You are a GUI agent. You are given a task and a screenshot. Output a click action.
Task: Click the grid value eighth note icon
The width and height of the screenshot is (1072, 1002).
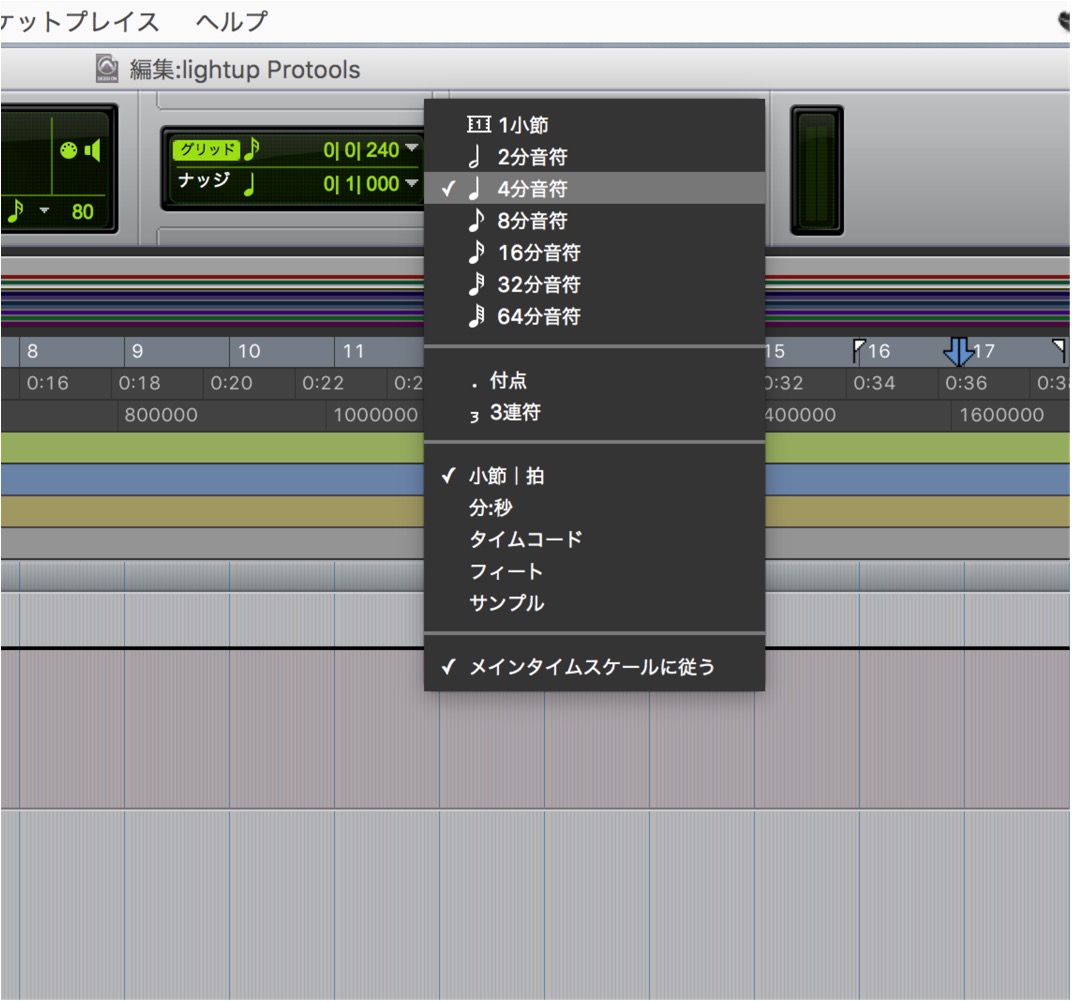pos(252,149)
